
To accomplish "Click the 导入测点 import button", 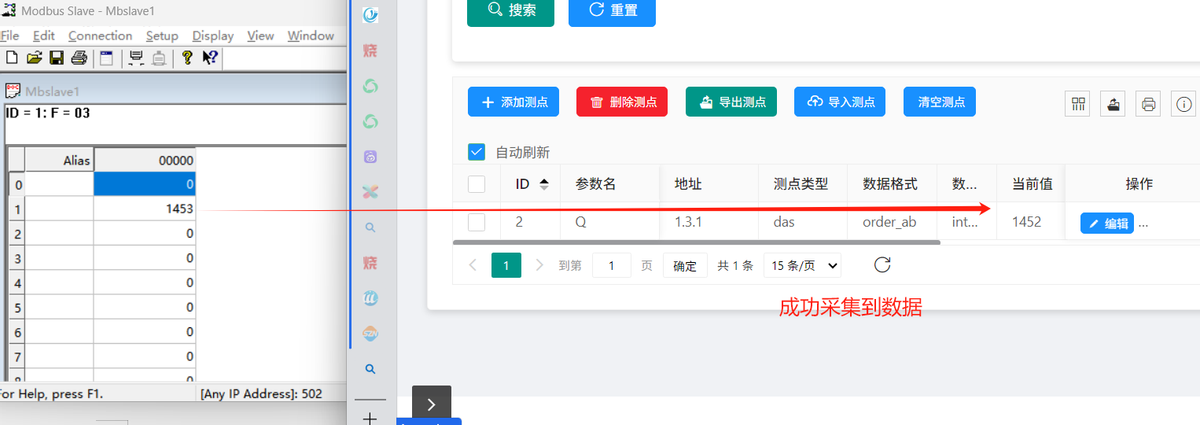I will click(x=840, y=102).
